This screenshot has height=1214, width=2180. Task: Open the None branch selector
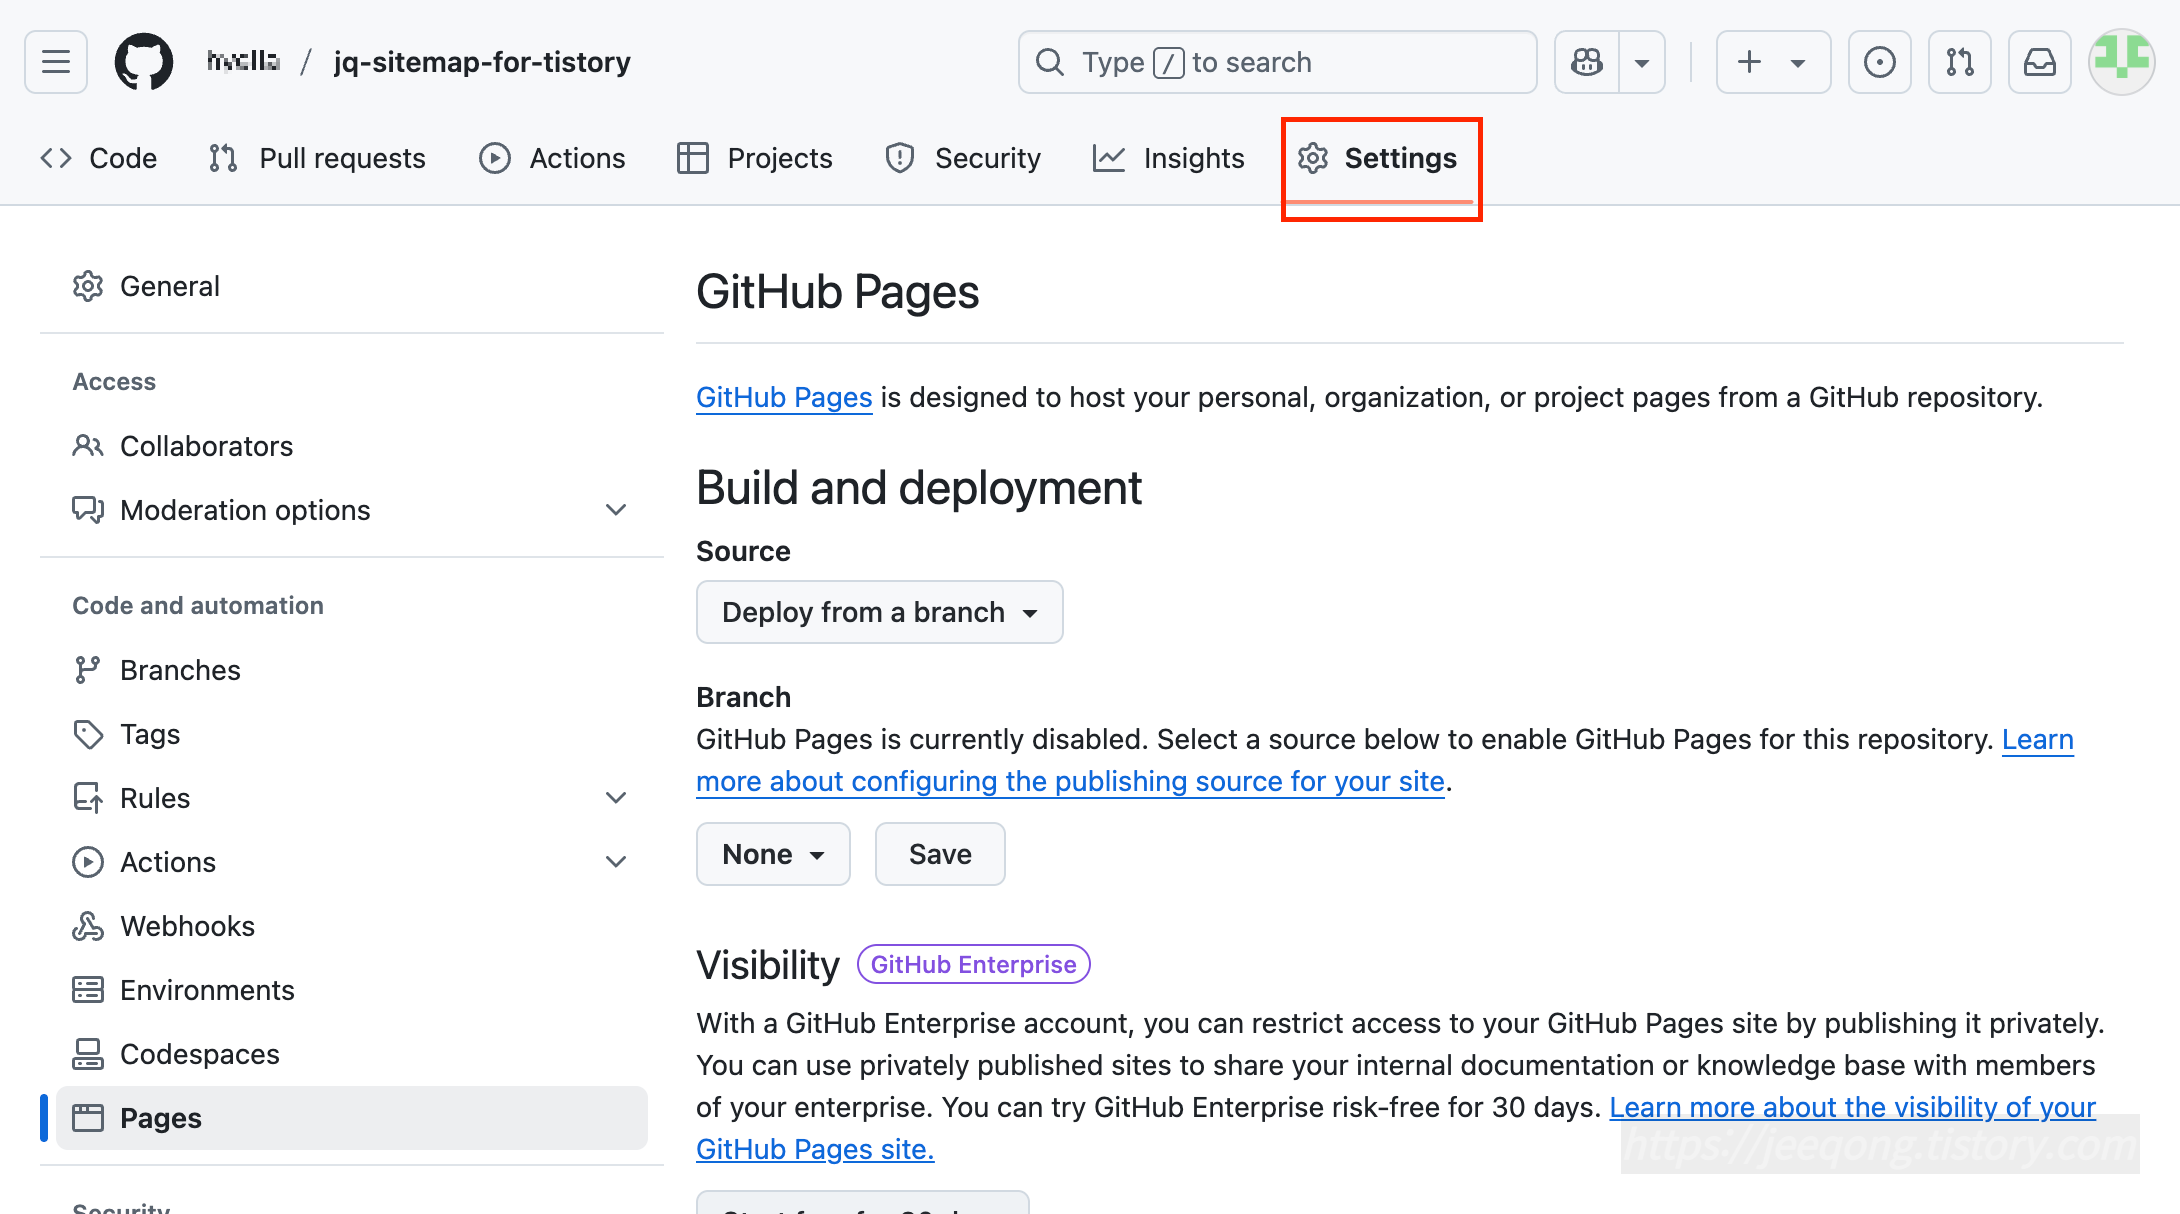(x=773, y=854)
